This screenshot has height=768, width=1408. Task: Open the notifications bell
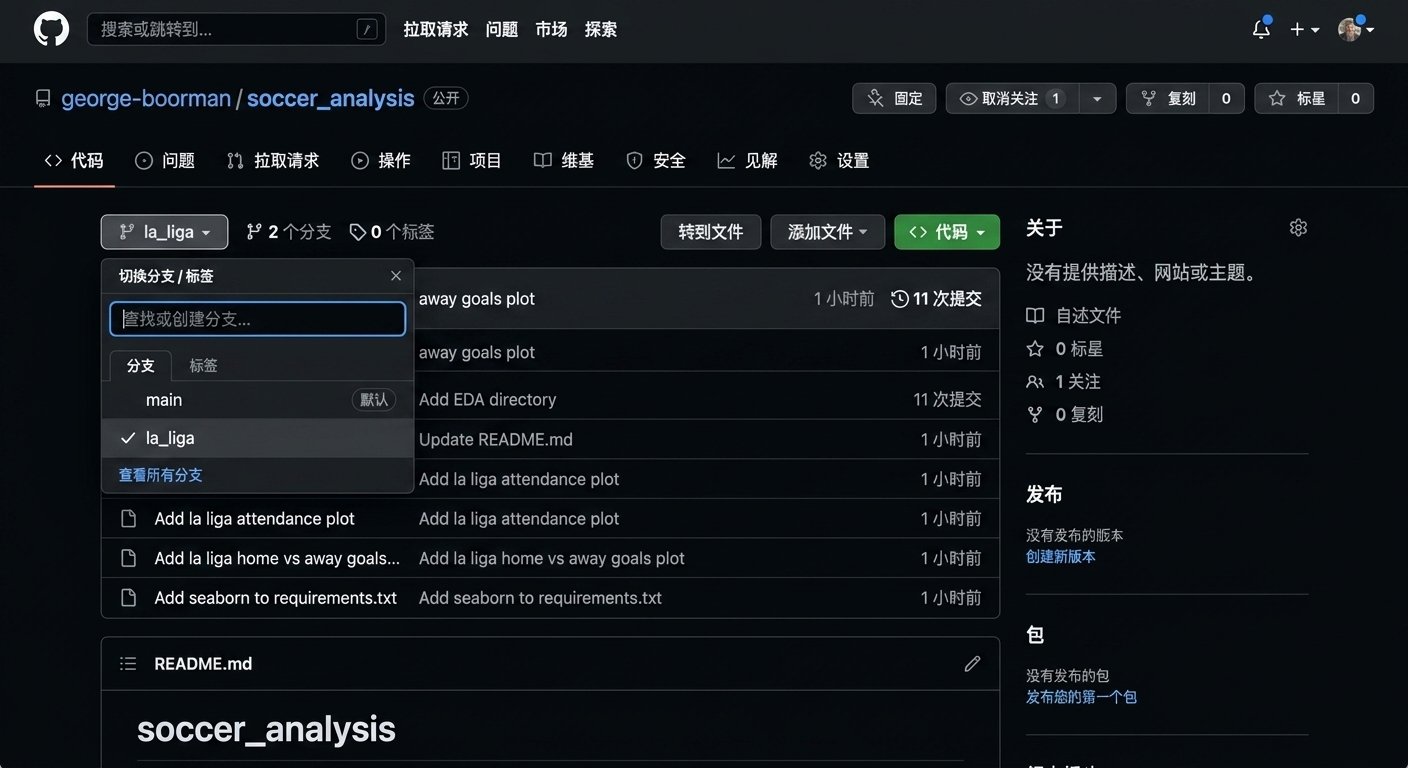[x=1261, y=29]
